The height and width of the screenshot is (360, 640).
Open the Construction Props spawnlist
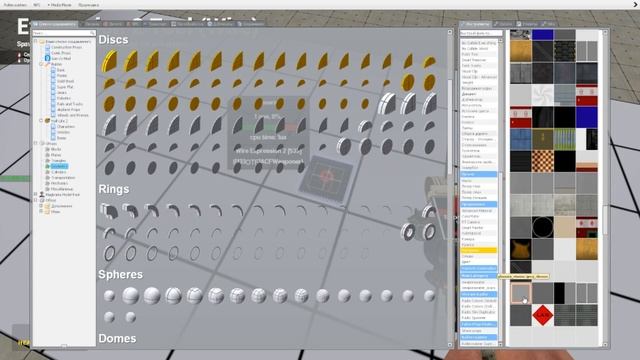(67, 47)
